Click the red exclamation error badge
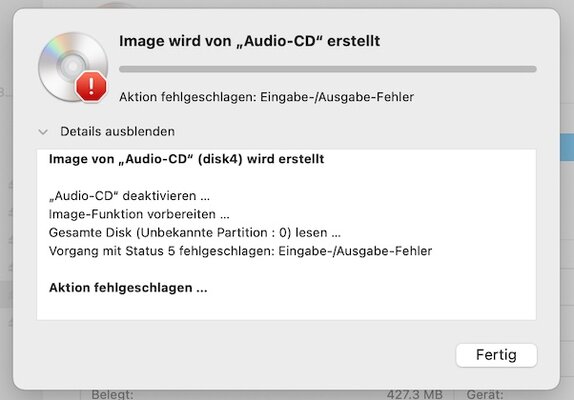The image size is (574, 400). coord(91,86)
